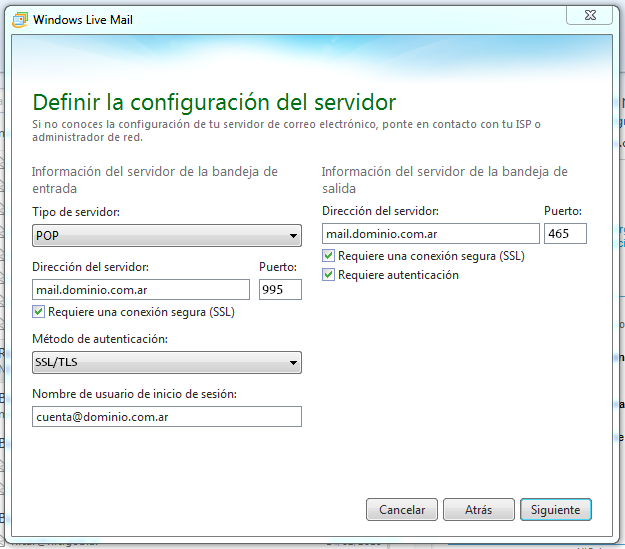Open the Tipo de servidor POP dropdown

tap(167, 235)
